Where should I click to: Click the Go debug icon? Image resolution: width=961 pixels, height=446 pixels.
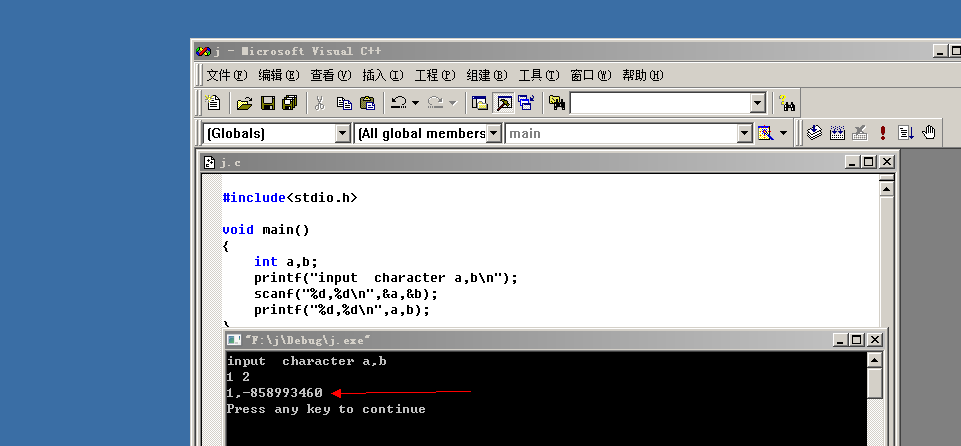906,132
